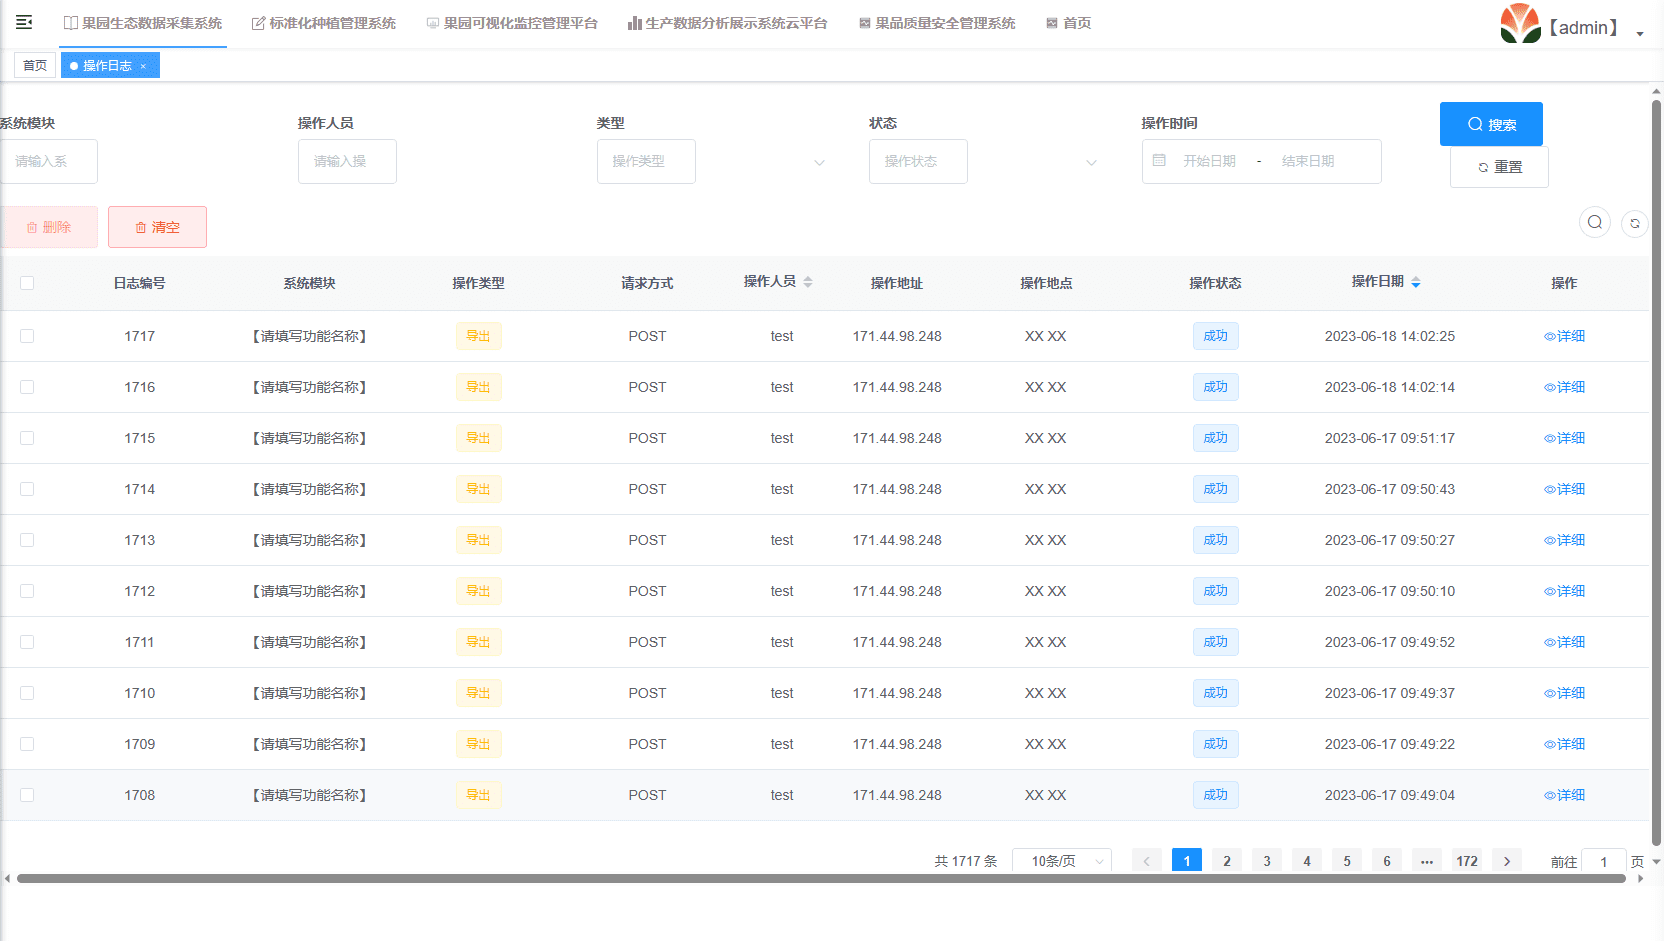The image size is (1664, 941).
Task: Sort the table by the 操作日期 column
Action: [1416, 282]
